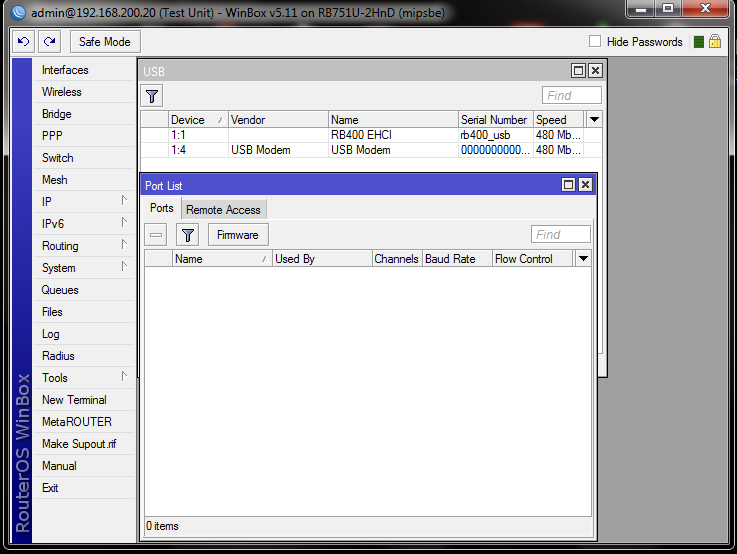Click the green status indicator icon
The height and width of the screenshot is (554, 737).
tap(698, 42)
